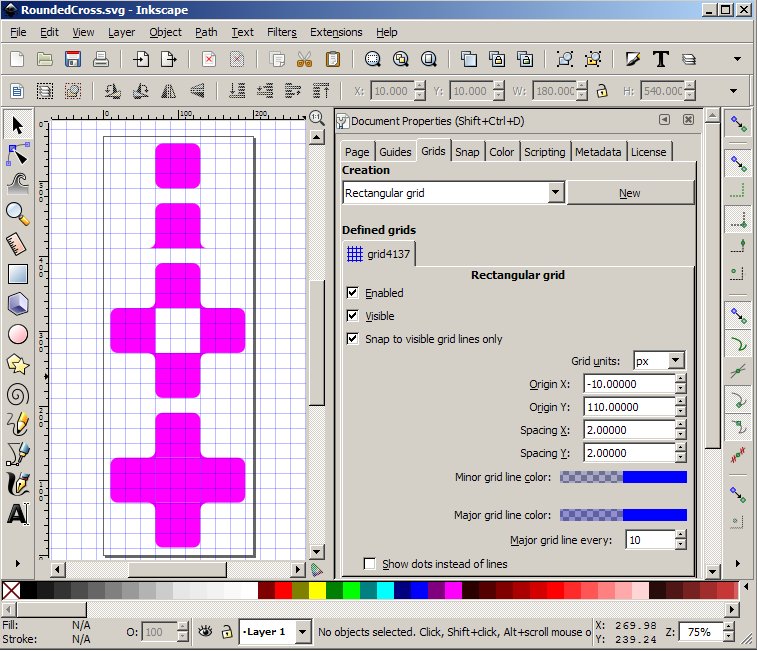Select the Rectangle shape tool
This screenshot has width=757, height=651.
(x=17, y=273)
